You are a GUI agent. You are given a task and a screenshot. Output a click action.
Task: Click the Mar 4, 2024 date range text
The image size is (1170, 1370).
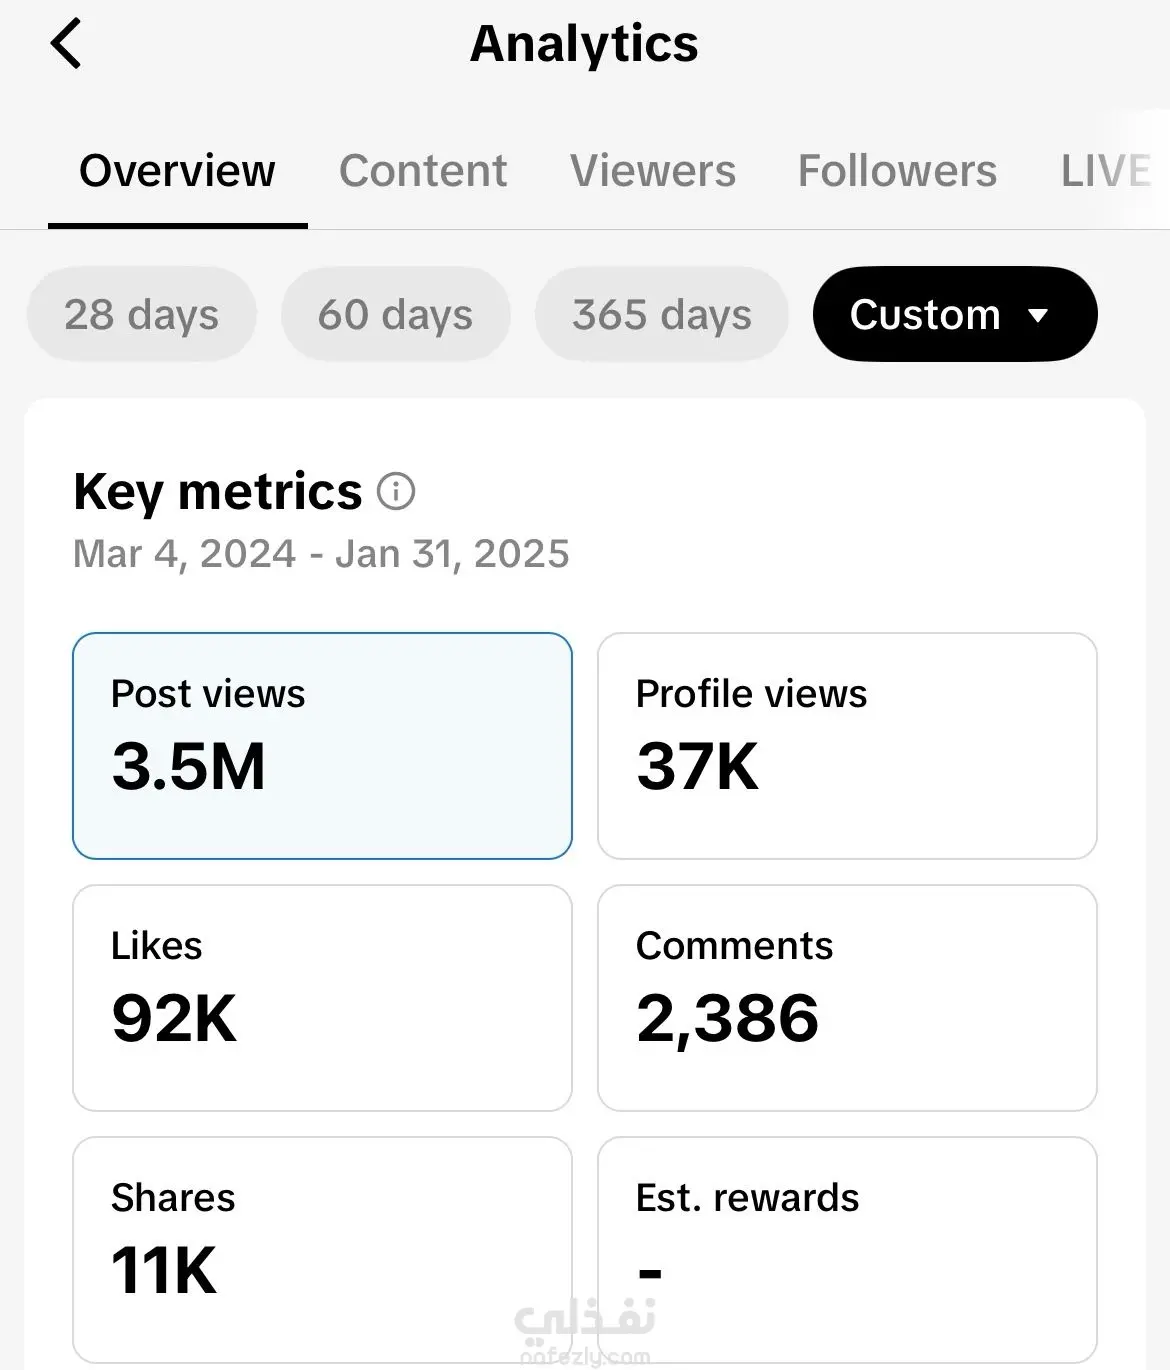point(321,554)
